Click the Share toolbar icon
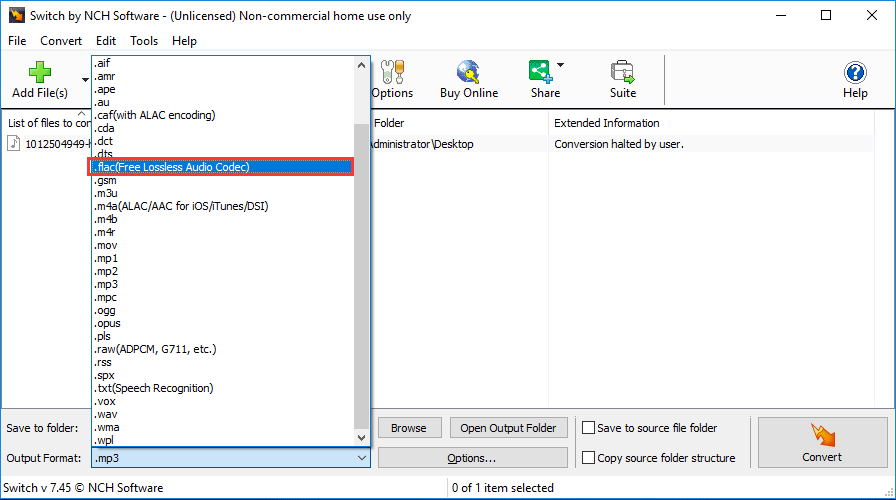This screenshot has height=500, width=896. pyautogui.click(x=540, y=72)
